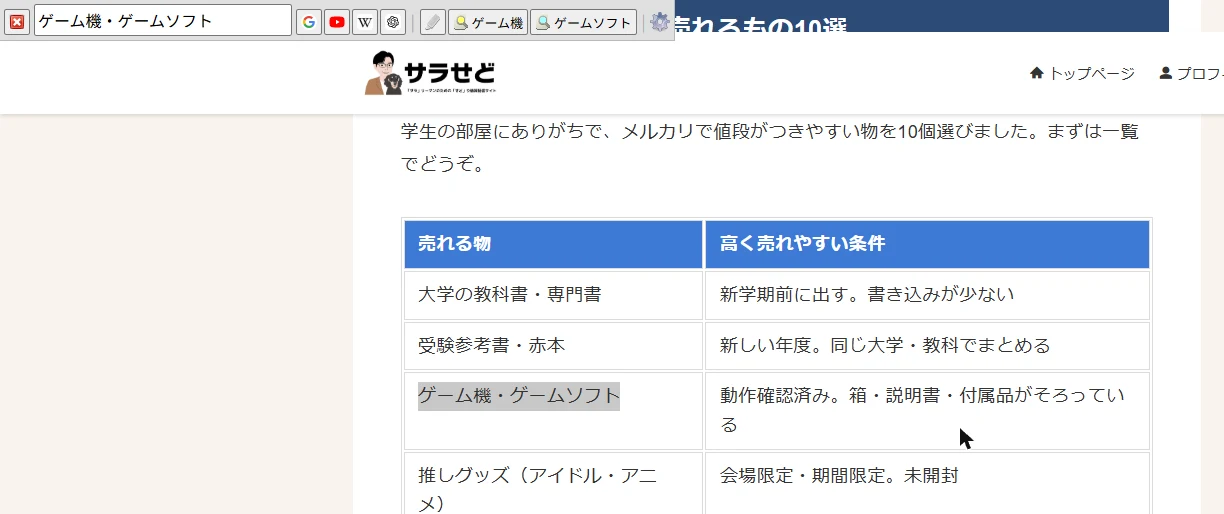The image size is (1224, 514).
Task: Click the ゲームソフト keyword highlight button
Action: pyautogui.click(x=583, y=22)
